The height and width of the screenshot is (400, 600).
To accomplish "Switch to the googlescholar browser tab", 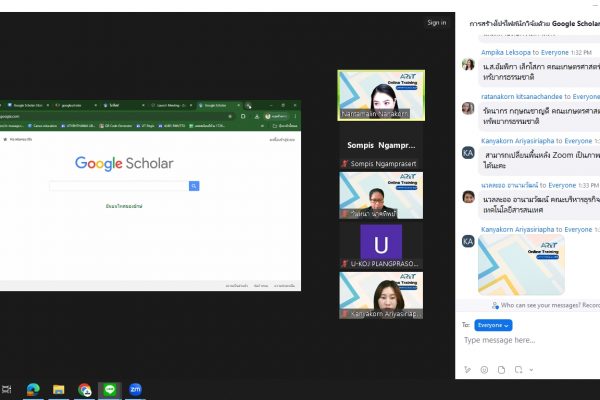I will pyautogui.click(x=75, y=105).
